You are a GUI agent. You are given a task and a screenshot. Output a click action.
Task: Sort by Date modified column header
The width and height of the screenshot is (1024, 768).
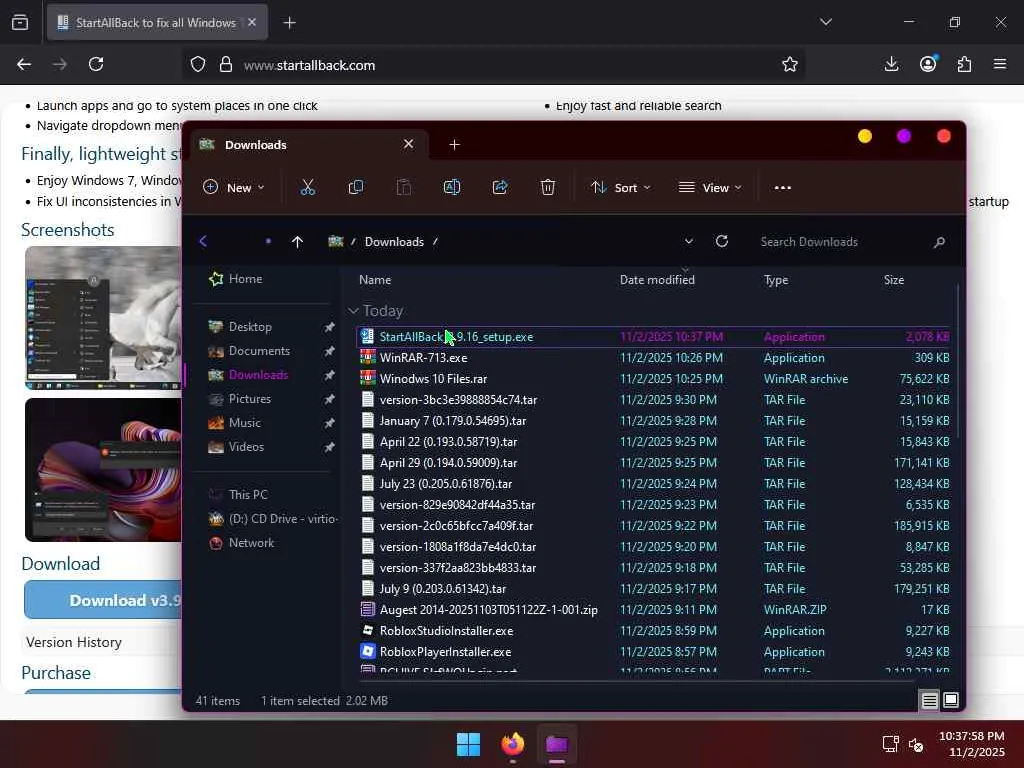coord(657,280)
